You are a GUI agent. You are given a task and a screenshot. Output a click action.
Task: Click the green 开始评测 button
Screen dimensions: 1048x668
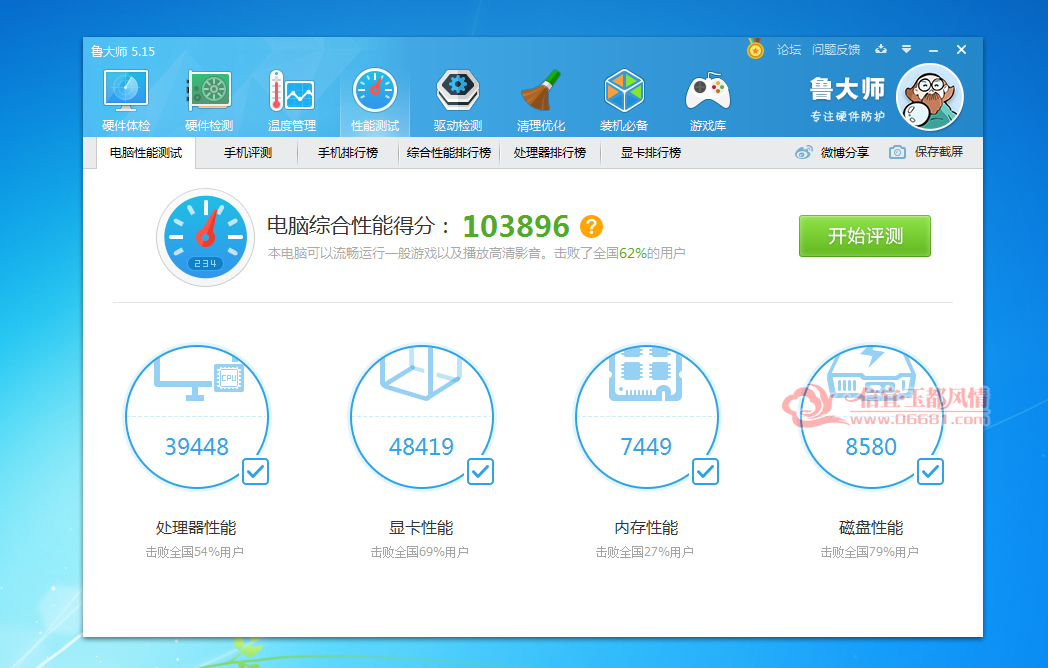click(865, 236)
